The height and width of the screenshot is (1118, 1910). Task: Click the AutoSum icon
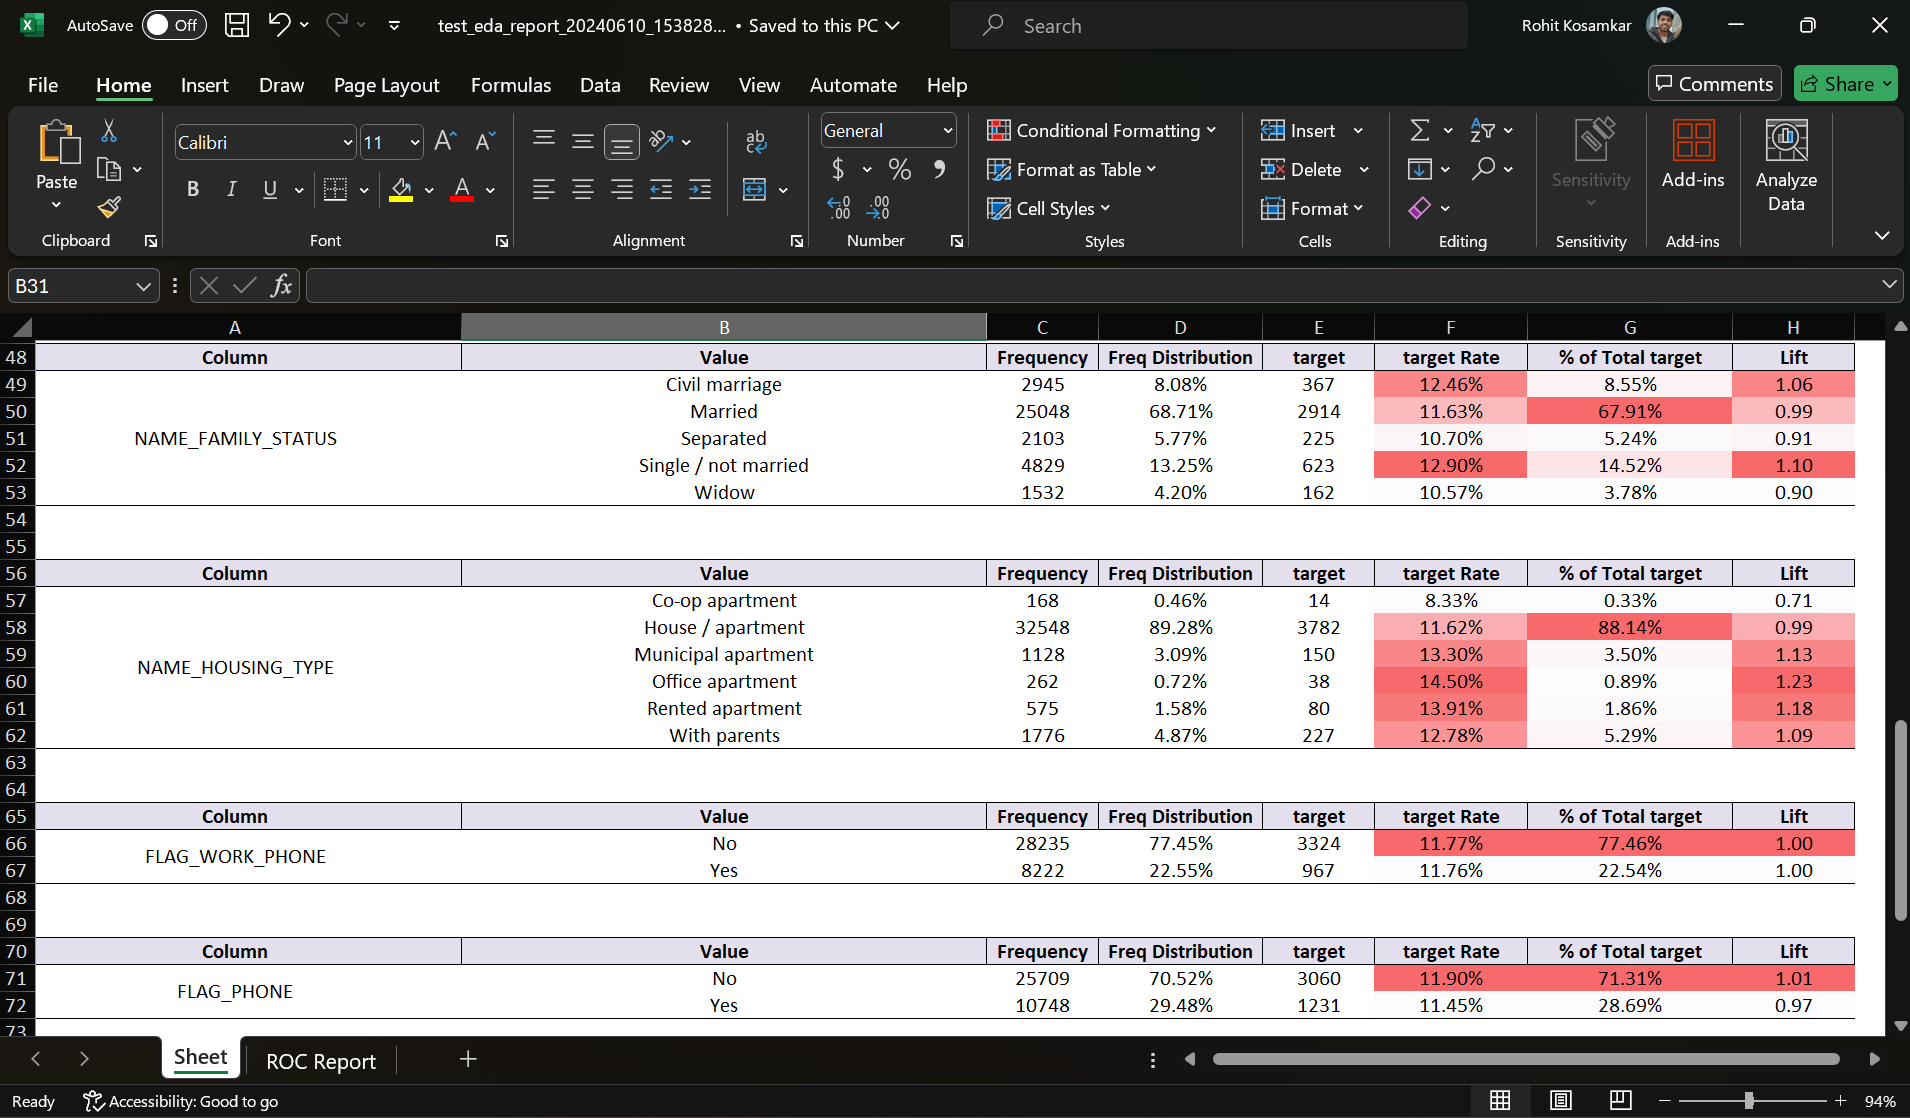[1422, 129]
